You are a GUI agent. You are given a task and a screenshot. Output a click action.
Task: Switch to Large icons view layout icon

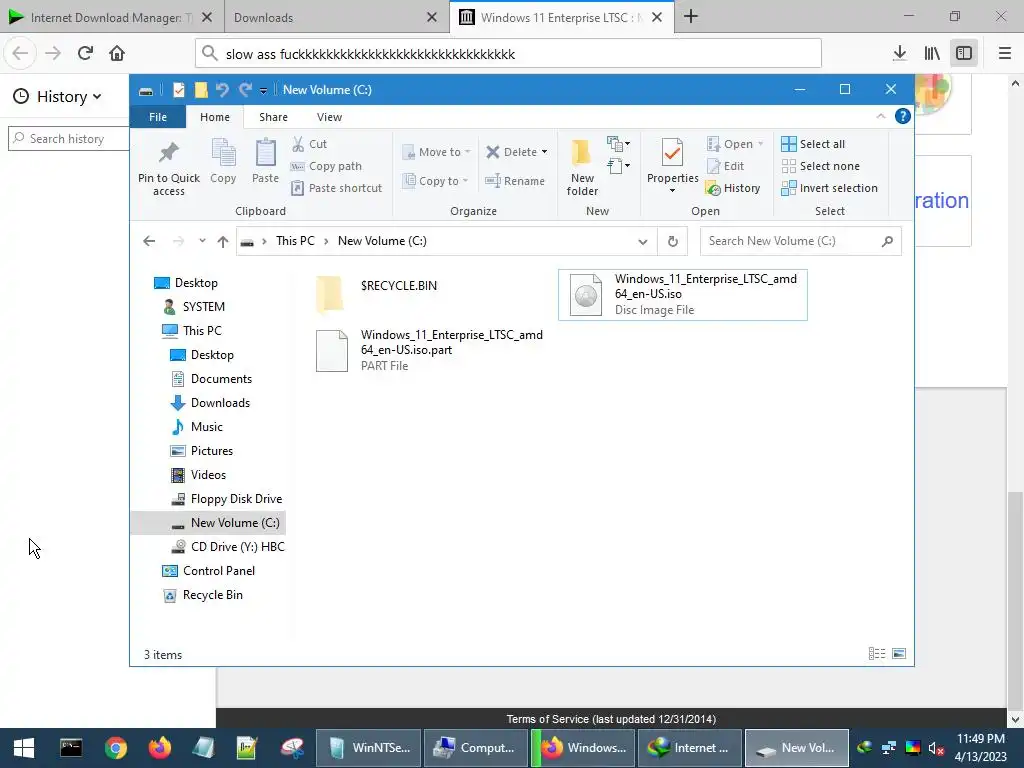coord(899,654)
